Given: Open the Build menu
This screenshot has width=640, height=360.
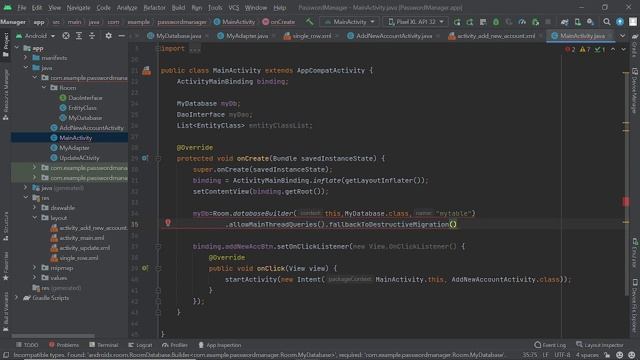Looking at the screenshot, I should [178, 7].
